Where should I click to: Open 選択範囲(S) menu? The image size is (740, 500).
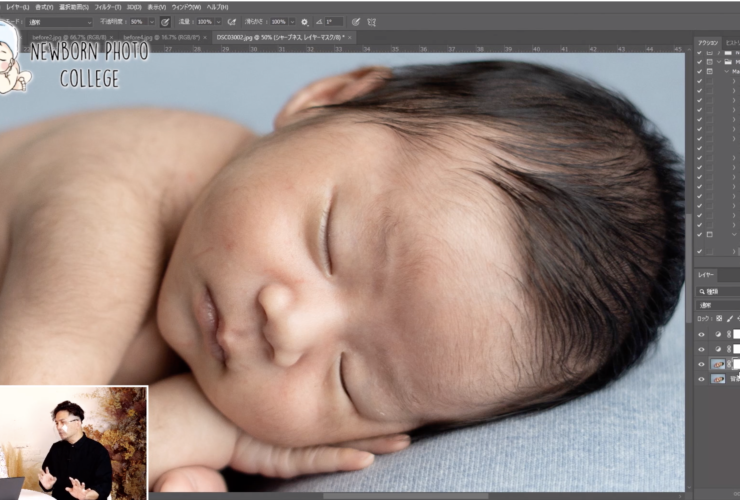(x=74, y=7)
